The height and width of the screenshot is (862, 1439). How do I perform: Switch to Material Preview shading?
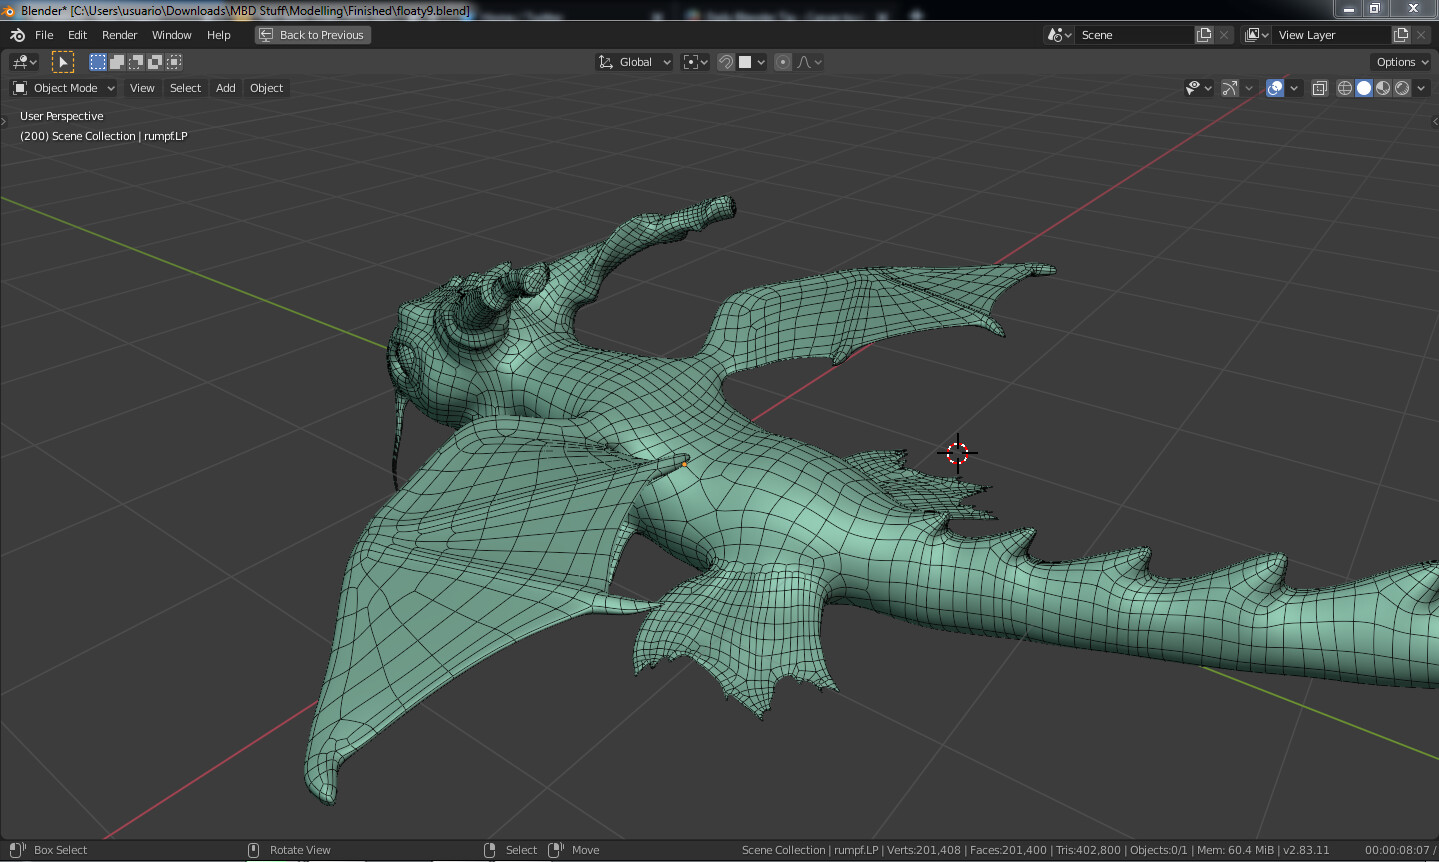[1383, 88]
